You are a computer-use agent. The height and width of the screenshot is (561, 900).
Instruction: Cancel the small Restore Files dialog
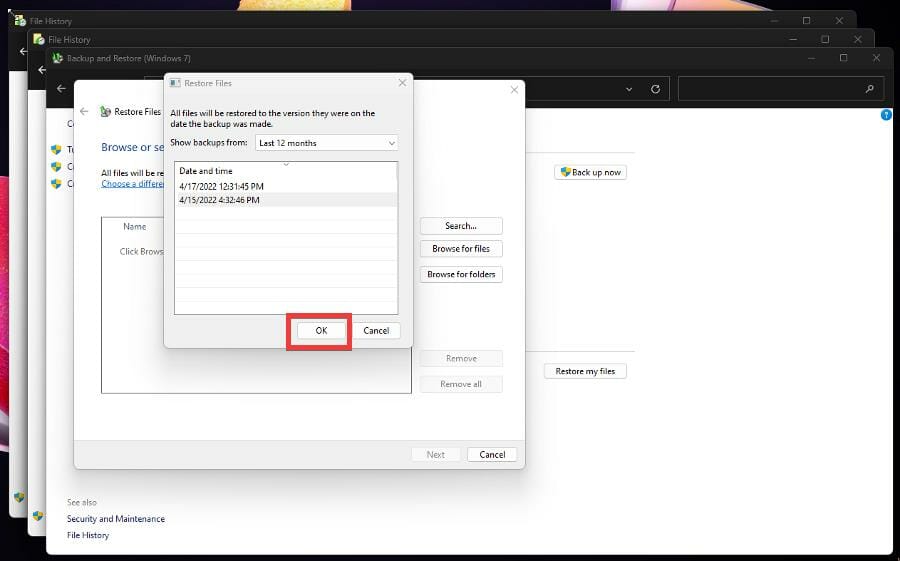pyautogui.click(x=376, y=331)
